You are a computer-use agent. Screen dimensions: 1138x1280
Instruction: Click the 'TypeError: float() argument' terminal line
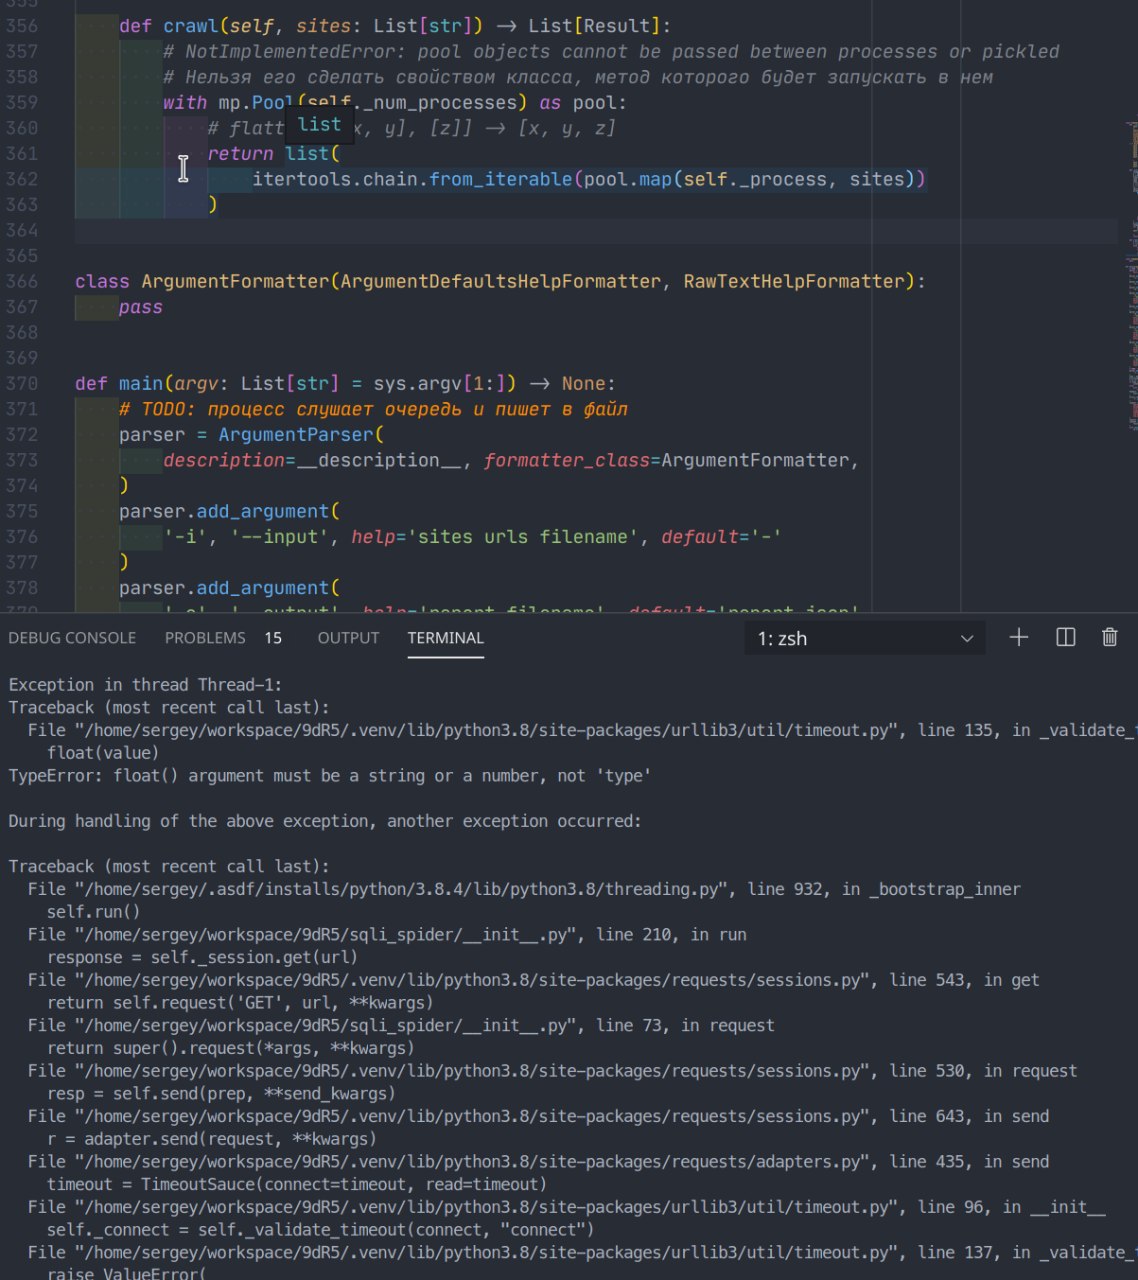330,775
